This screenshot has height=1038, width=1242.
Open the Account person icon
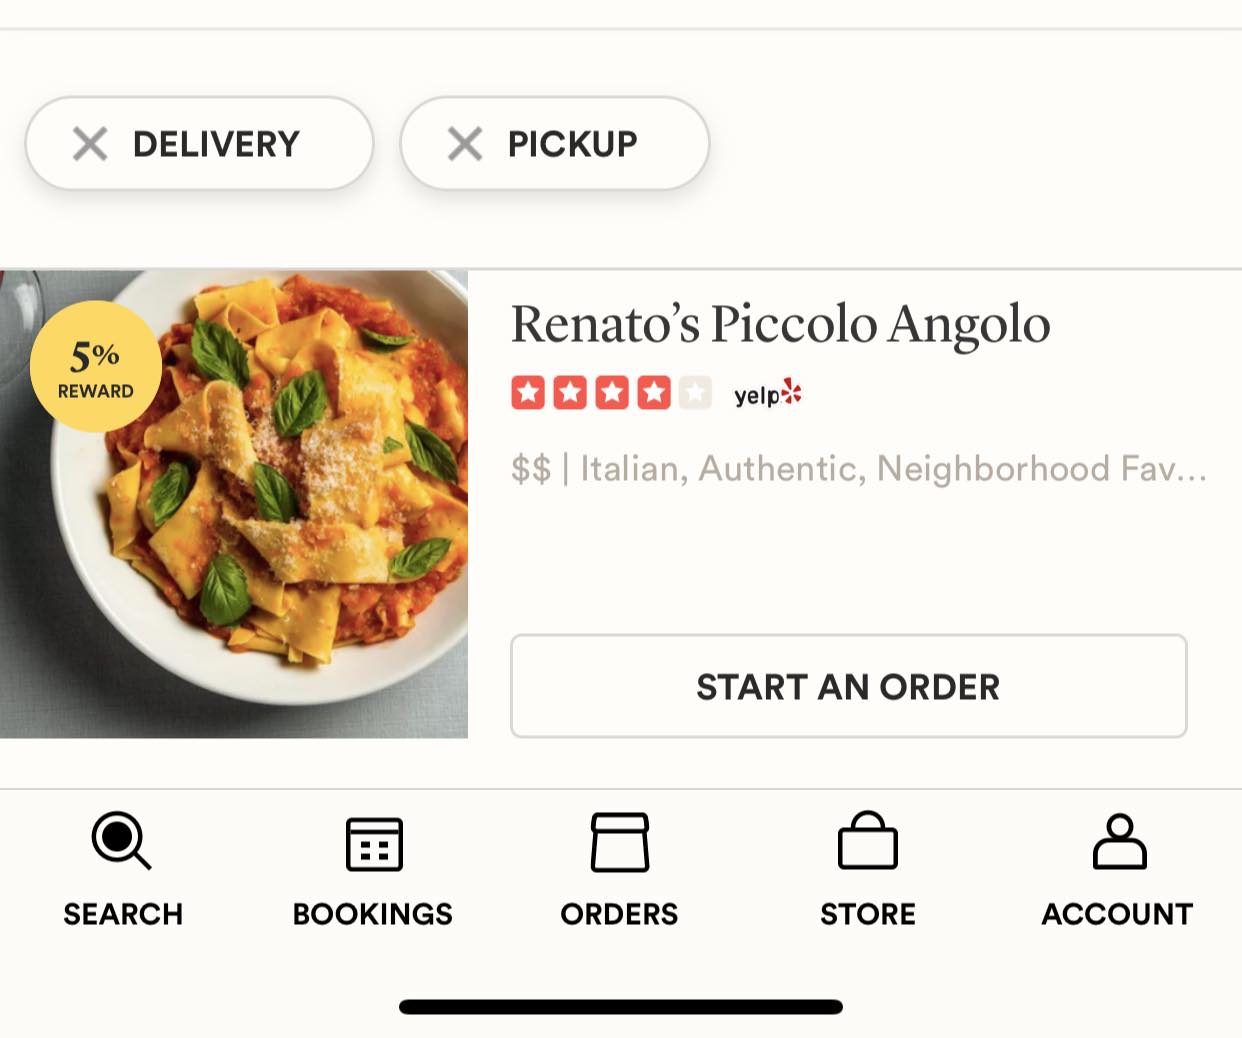click(x=1119, y=841)
